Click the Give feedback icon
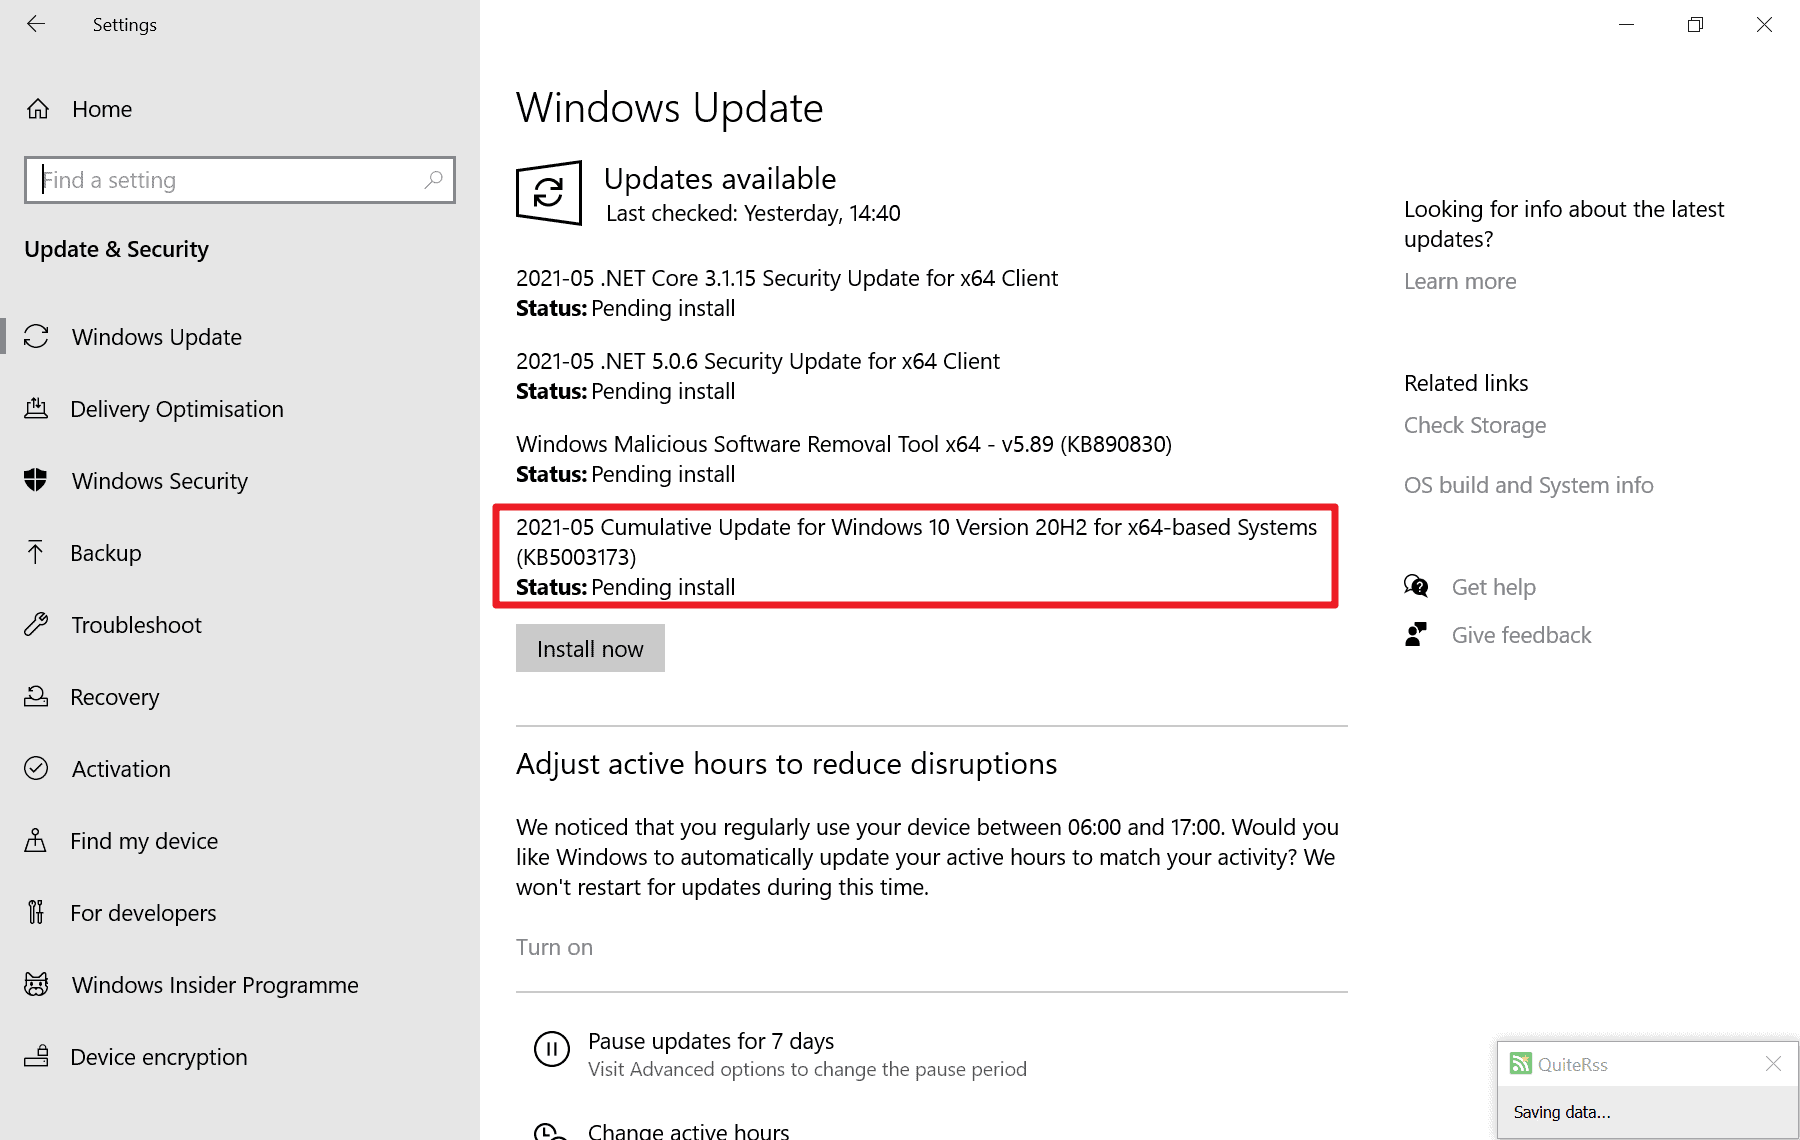 click(x=1416, y=634)
